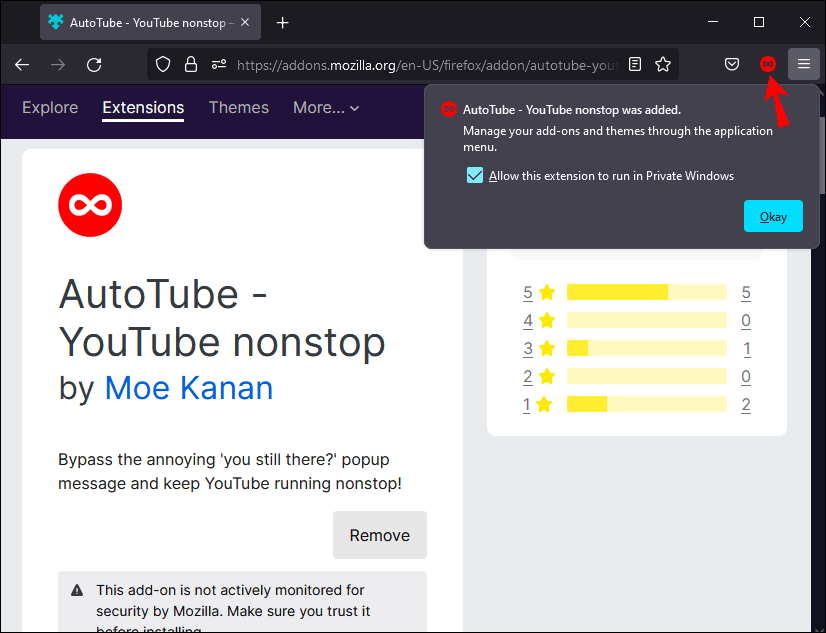The image size is (826, 633).
Task: Open the Explore tab
Action: tap(50, 108)
